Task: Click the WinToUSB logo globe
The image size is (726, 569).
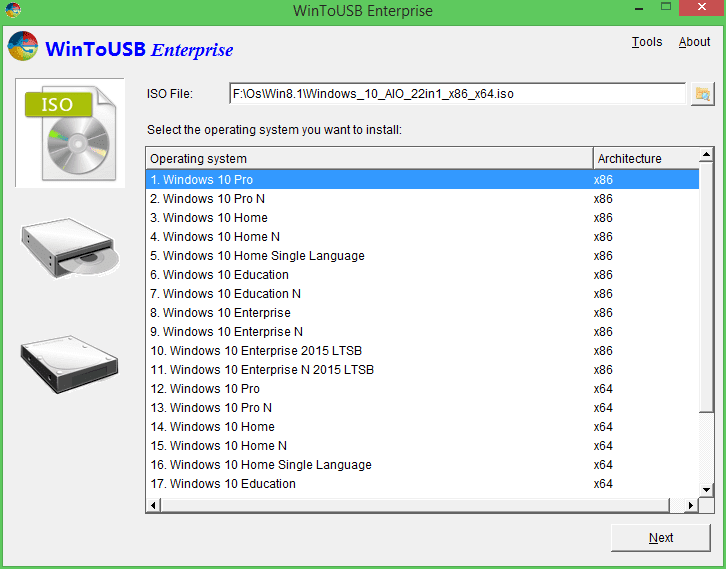Action: pos(23,46)
